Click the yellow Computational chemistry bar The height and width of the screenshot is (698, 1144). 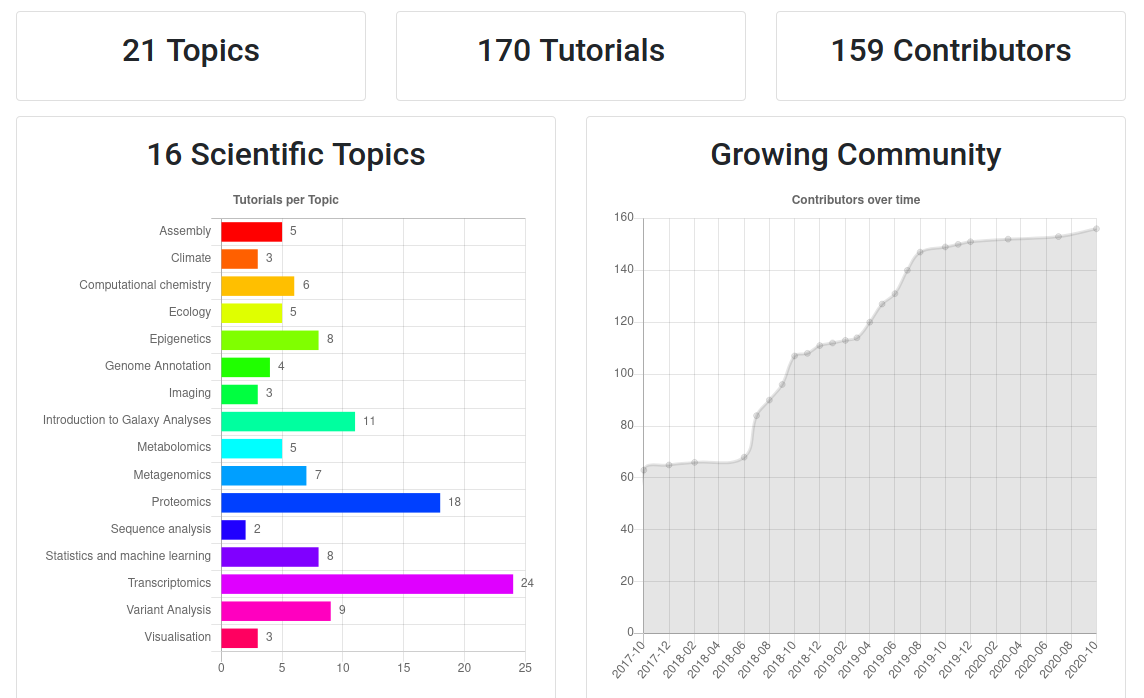click(x=258, y=285)
